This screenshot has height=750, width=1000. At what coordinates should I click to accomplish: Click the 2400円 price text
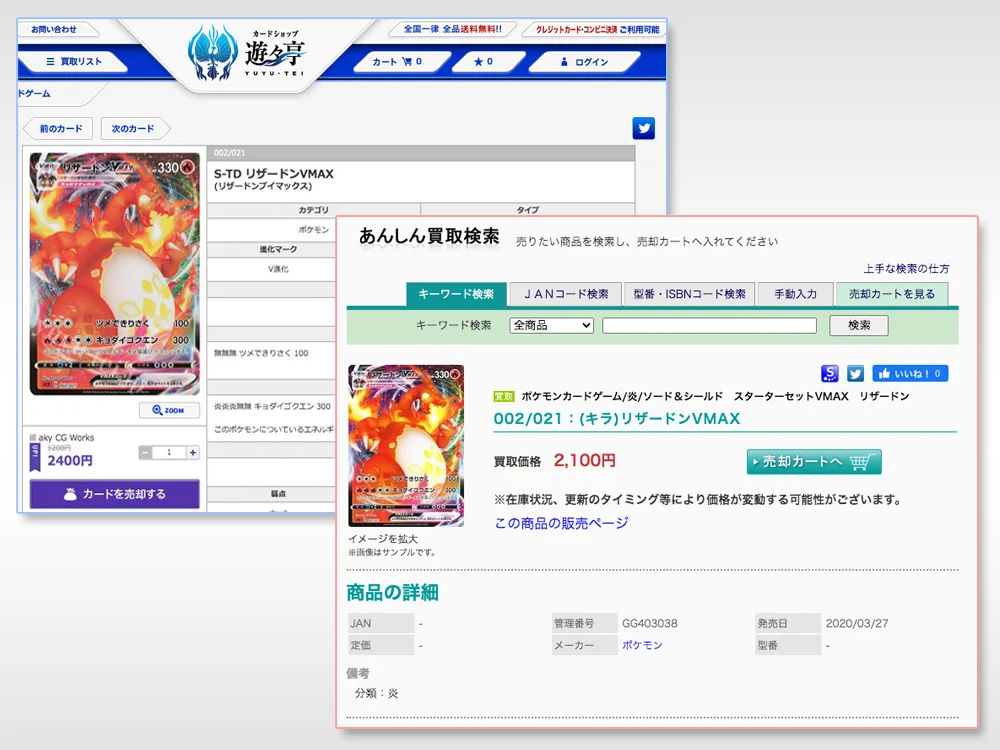coord(70,460)
